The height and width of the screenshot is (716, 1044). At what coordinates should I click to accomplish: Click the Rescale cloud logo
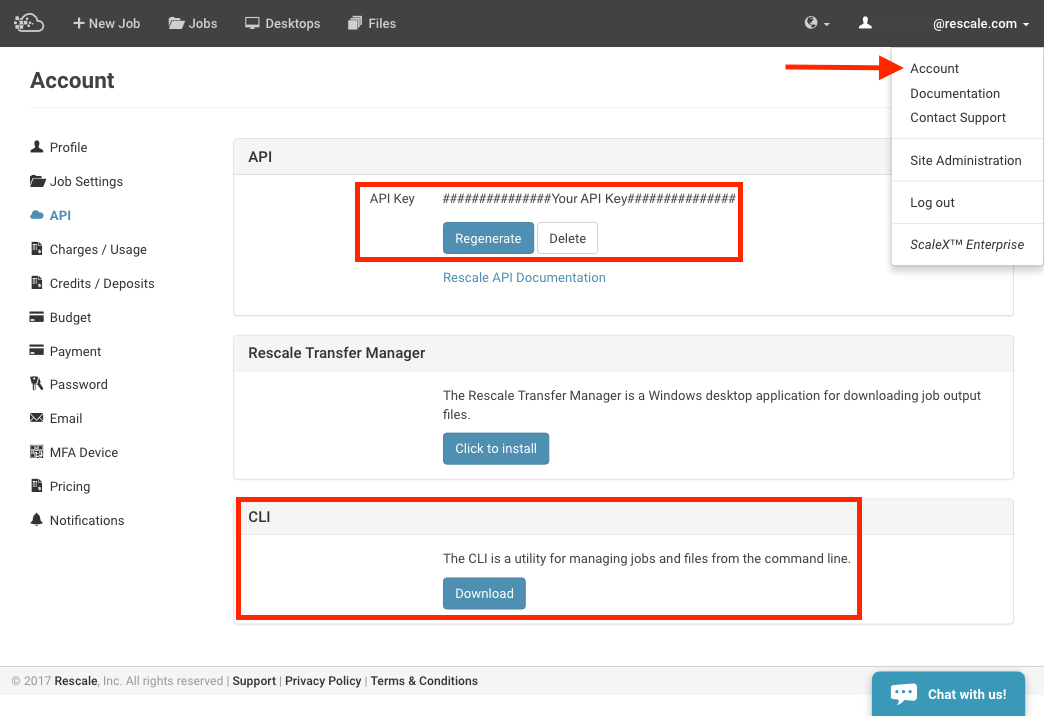click(x=29, y=23)
